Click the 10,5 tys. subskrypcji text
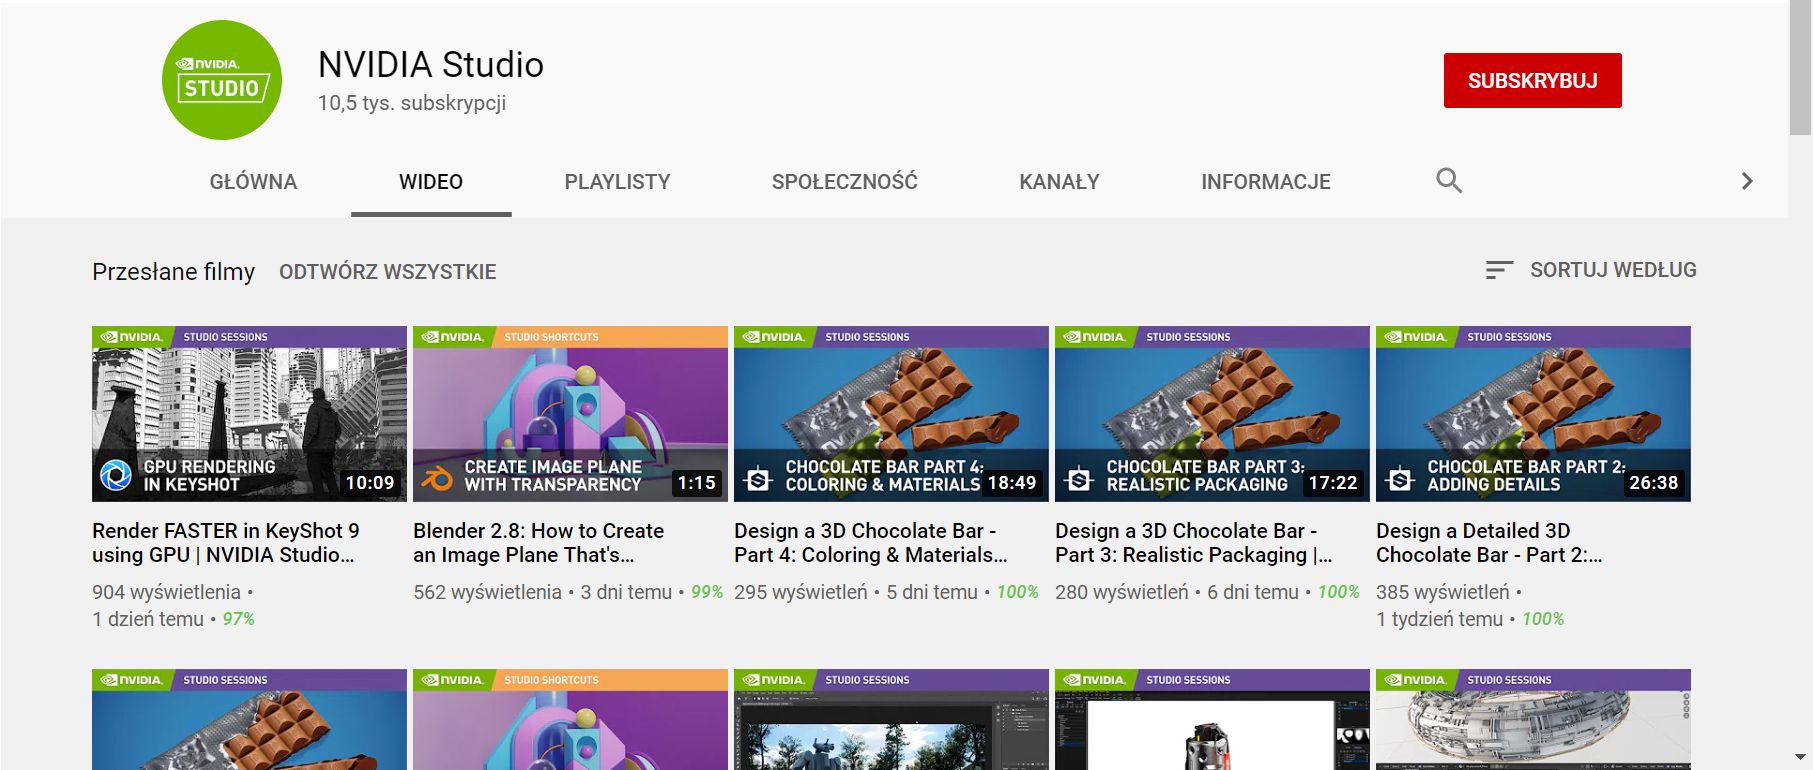The image size is (1813, 770). coord(412,103)
